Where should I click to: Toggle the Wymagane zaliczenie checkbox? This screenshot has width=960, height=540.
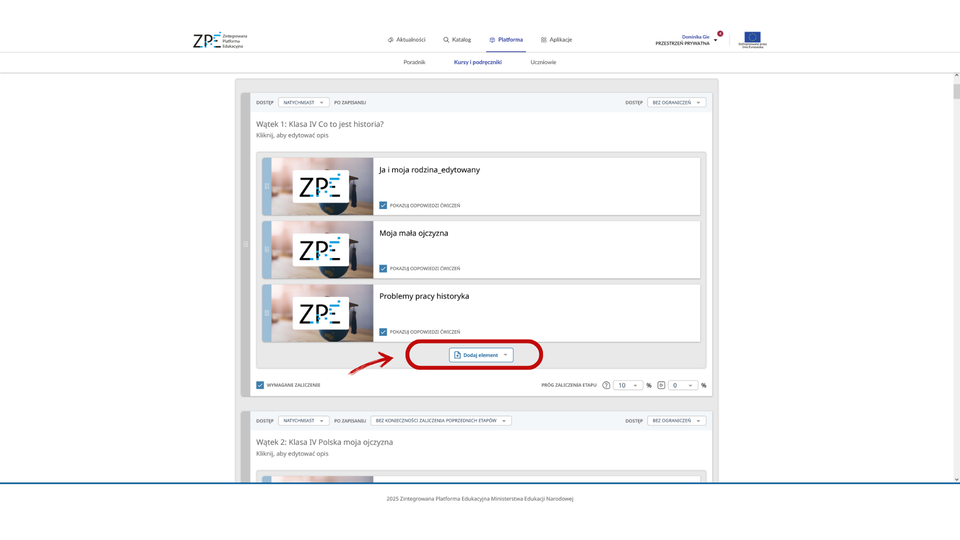coord(260,385)
